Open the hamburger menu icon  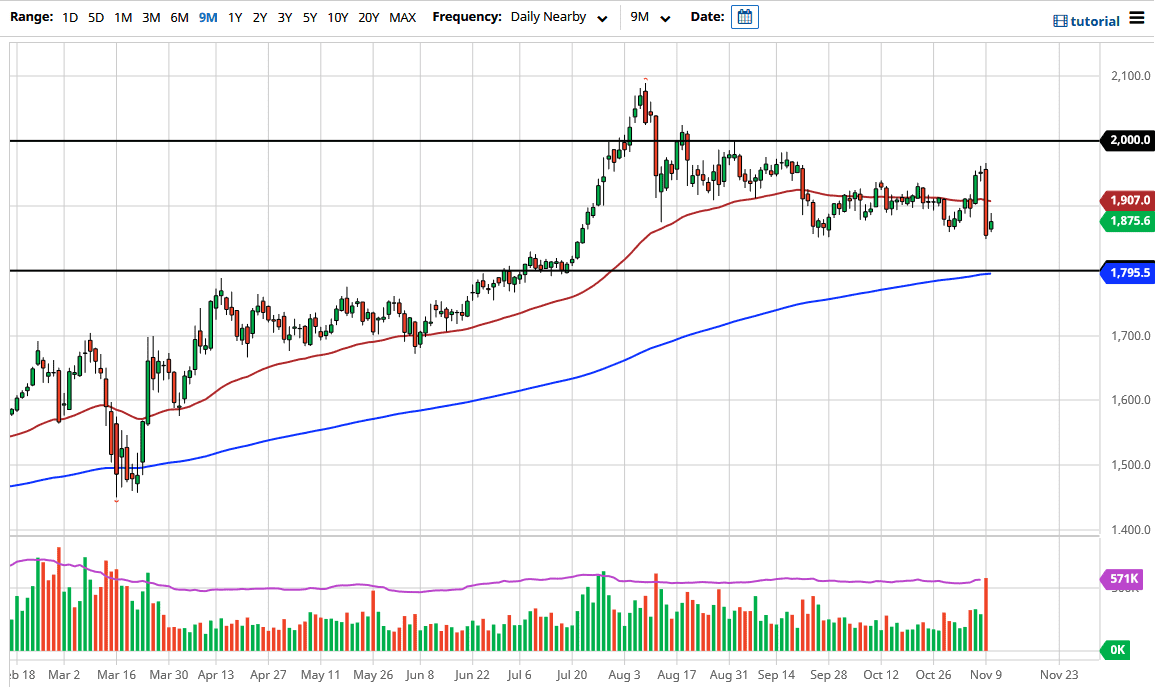point(1136,18)
